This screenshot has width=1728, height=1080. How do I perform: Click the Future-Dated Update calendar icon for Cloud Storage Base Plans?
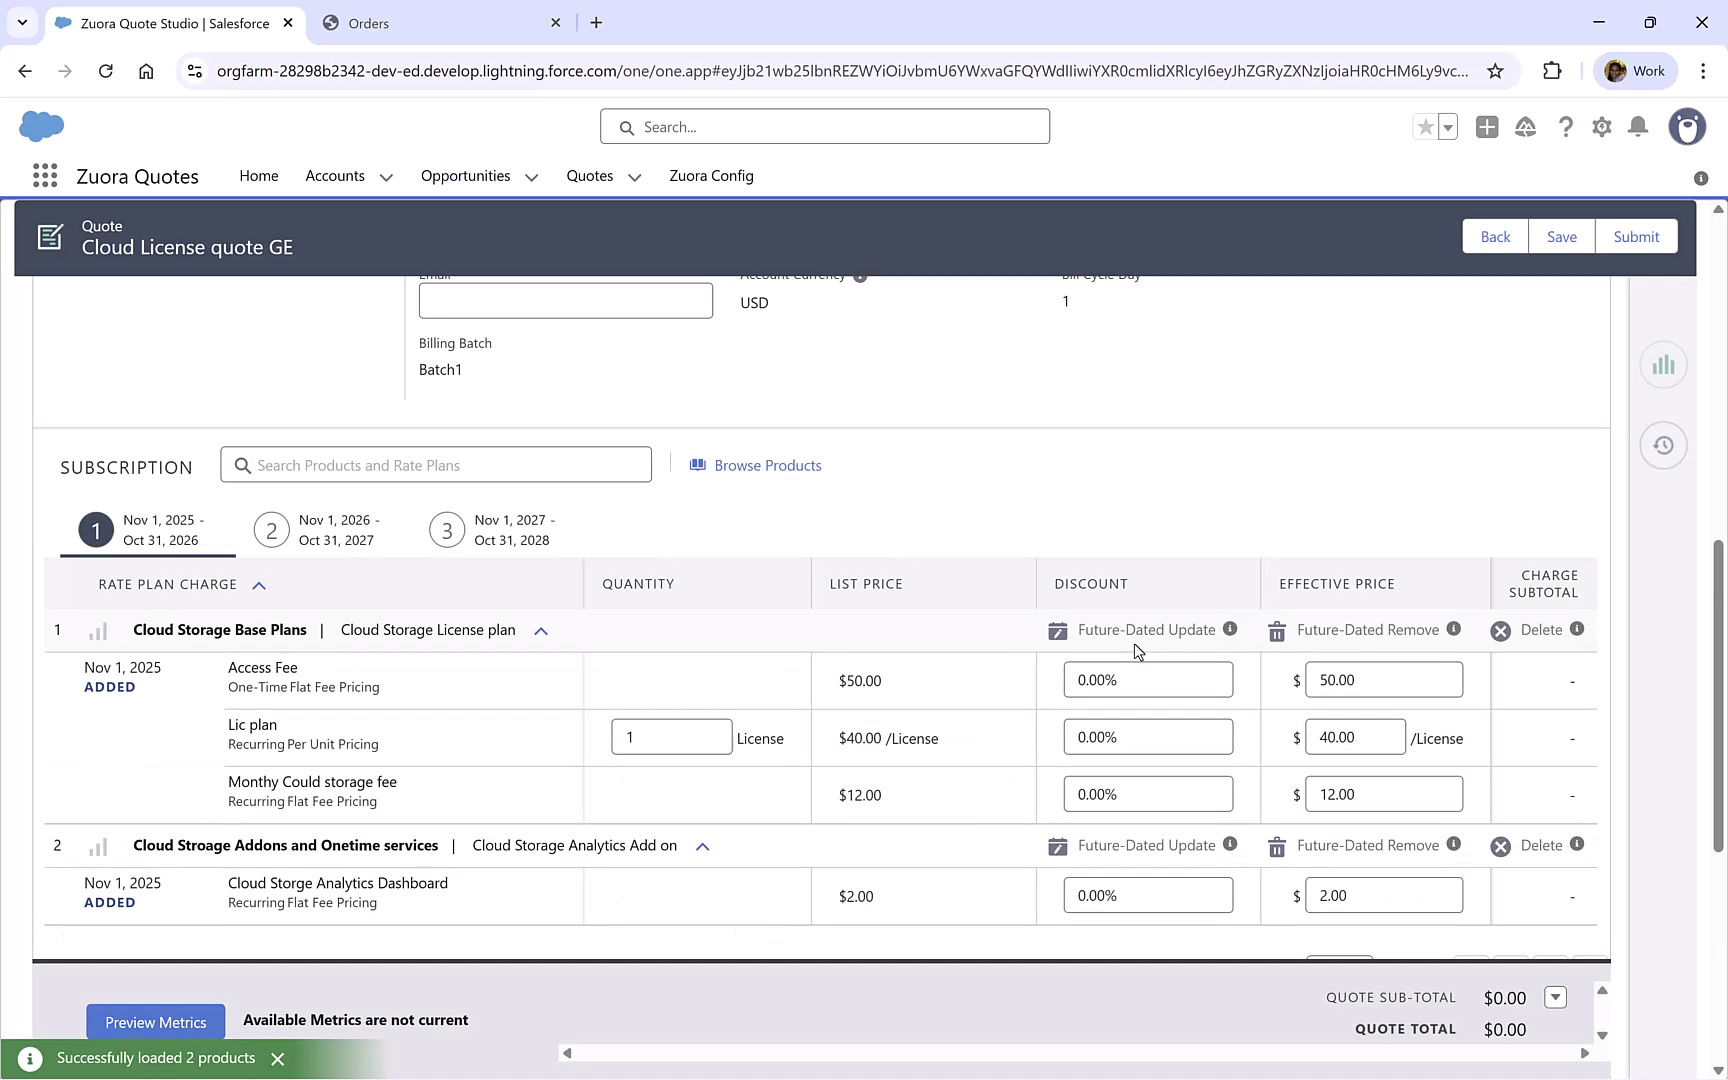coord(1057,630)
